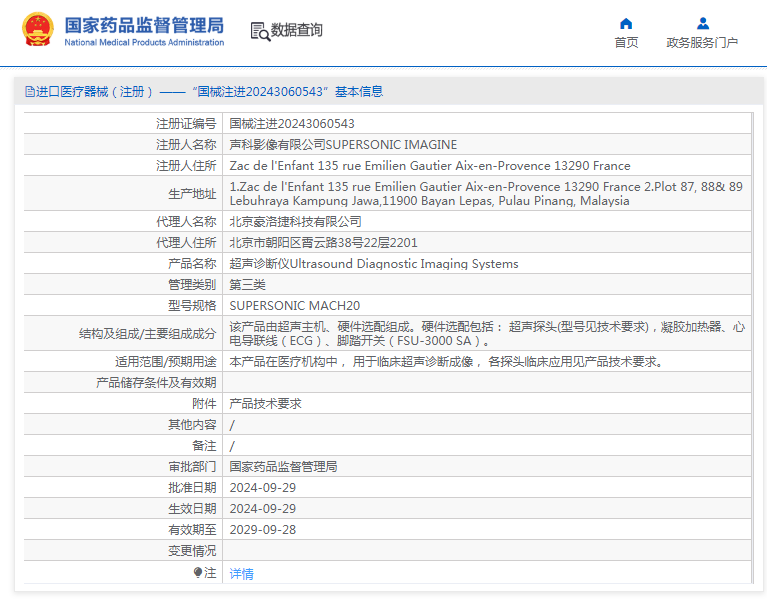Click the document icon before 进口医疗器械
Viewport: 767px width, 605px height.
point(30,91)
